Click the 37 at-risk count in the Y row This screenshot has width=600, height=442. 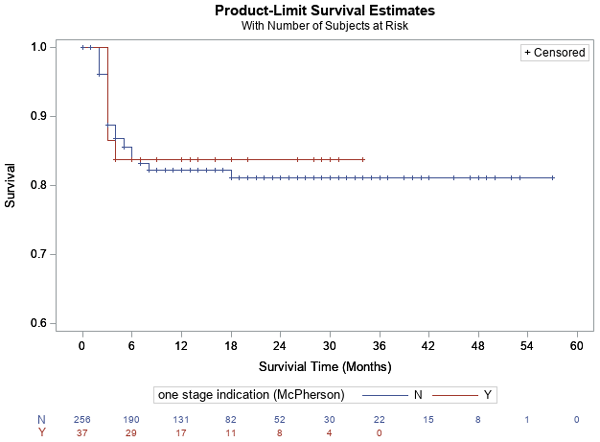pyautogui.click(x=82, y=431)
